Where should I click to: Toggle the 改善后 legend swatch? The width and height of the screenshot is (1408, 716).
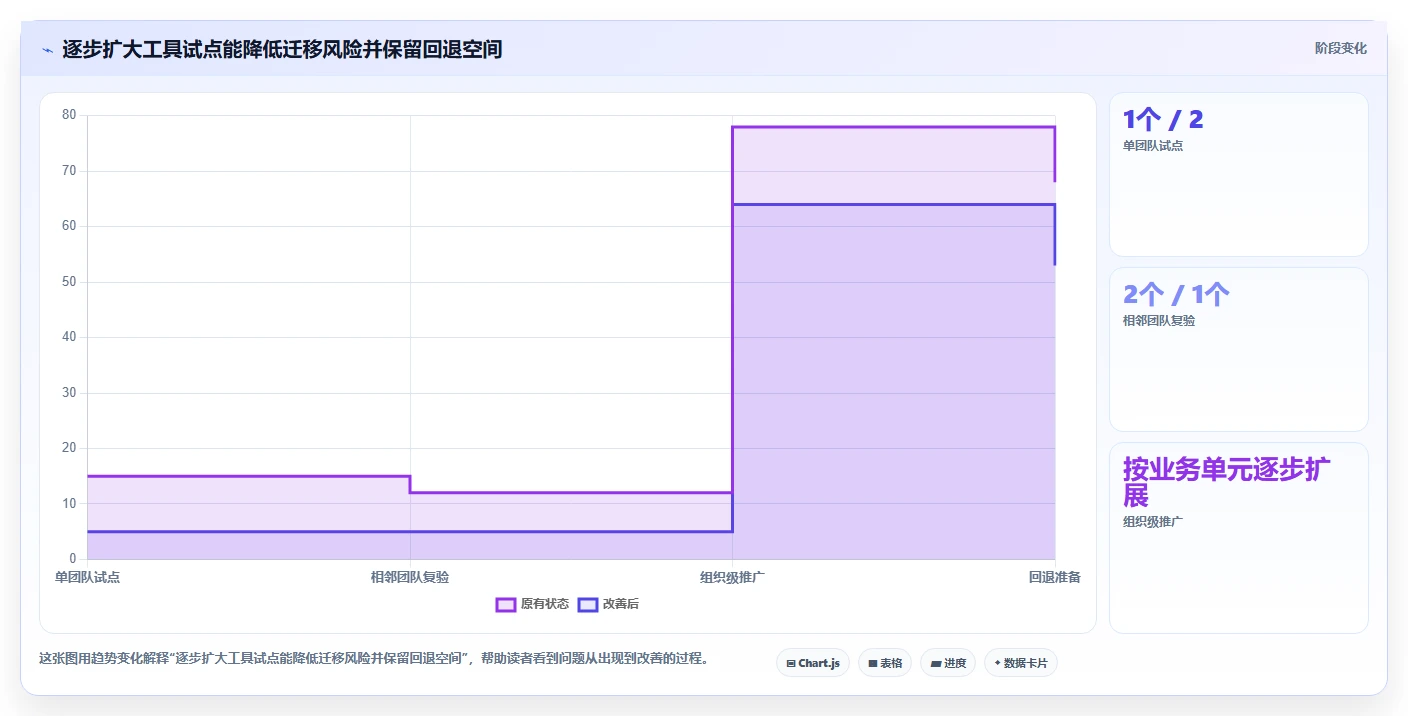[x=588, y=604]
